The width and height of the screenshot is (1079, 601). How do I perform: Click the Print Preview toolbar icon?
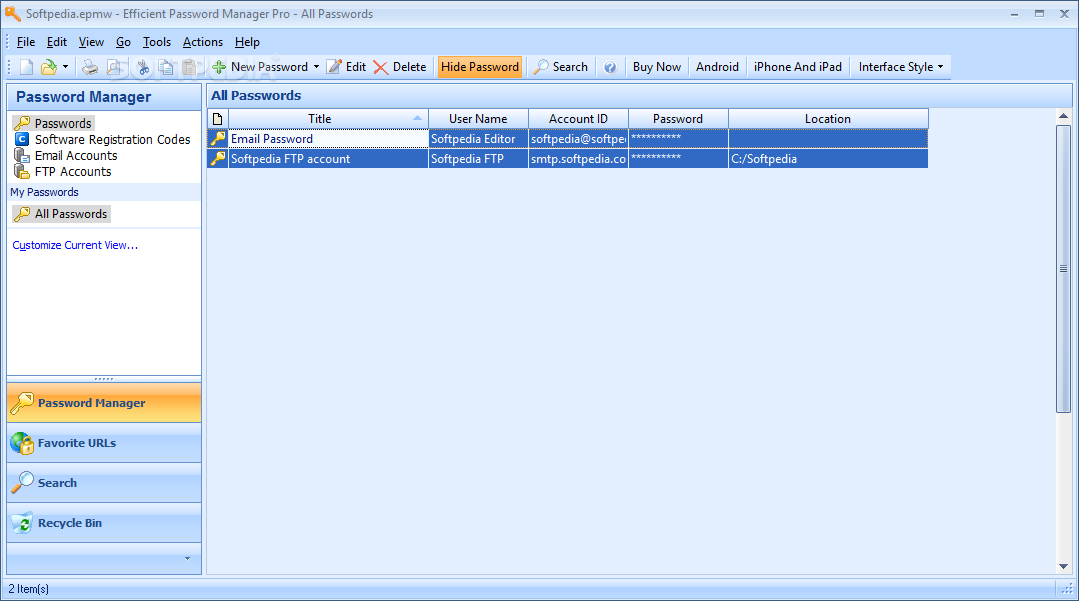tap(114, 67)
